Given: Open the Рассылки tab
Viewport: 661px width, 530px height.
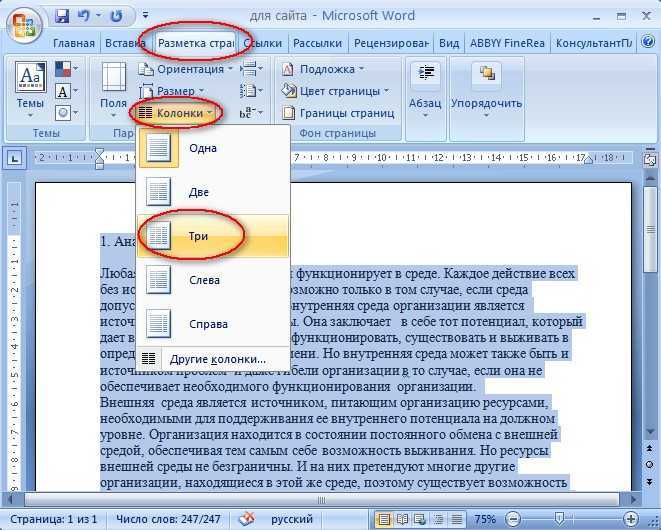Looking at the screenshot, I should click(317, 43).
